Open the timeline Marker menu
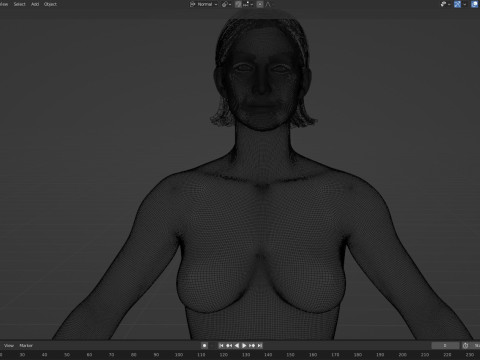This screenshot has width=480, height=360. point(26,346)
